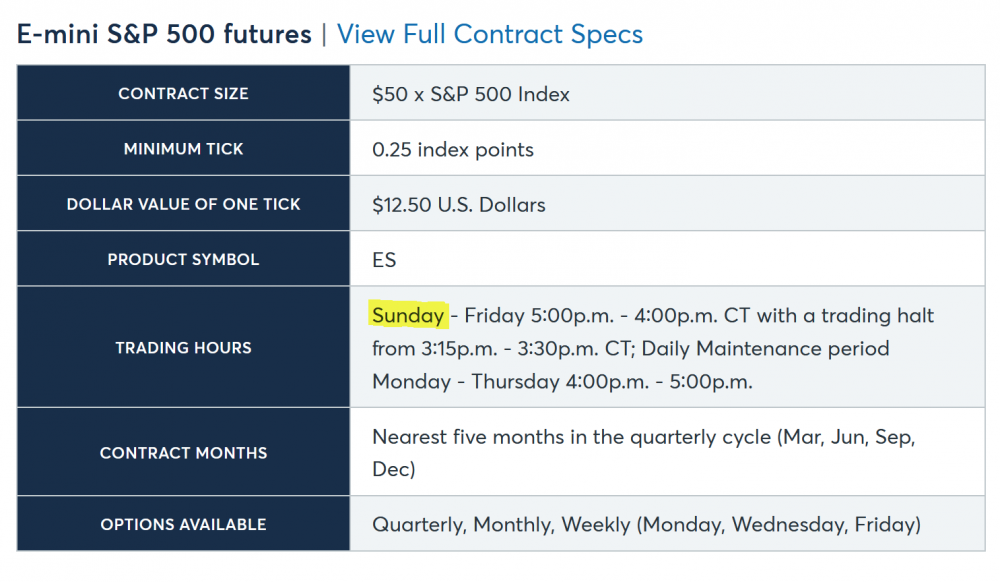Click the $50 x S&P 500 Index value
Viewport: 1000px width, 582px height.
pyautogui.click(x=471, y=95)
